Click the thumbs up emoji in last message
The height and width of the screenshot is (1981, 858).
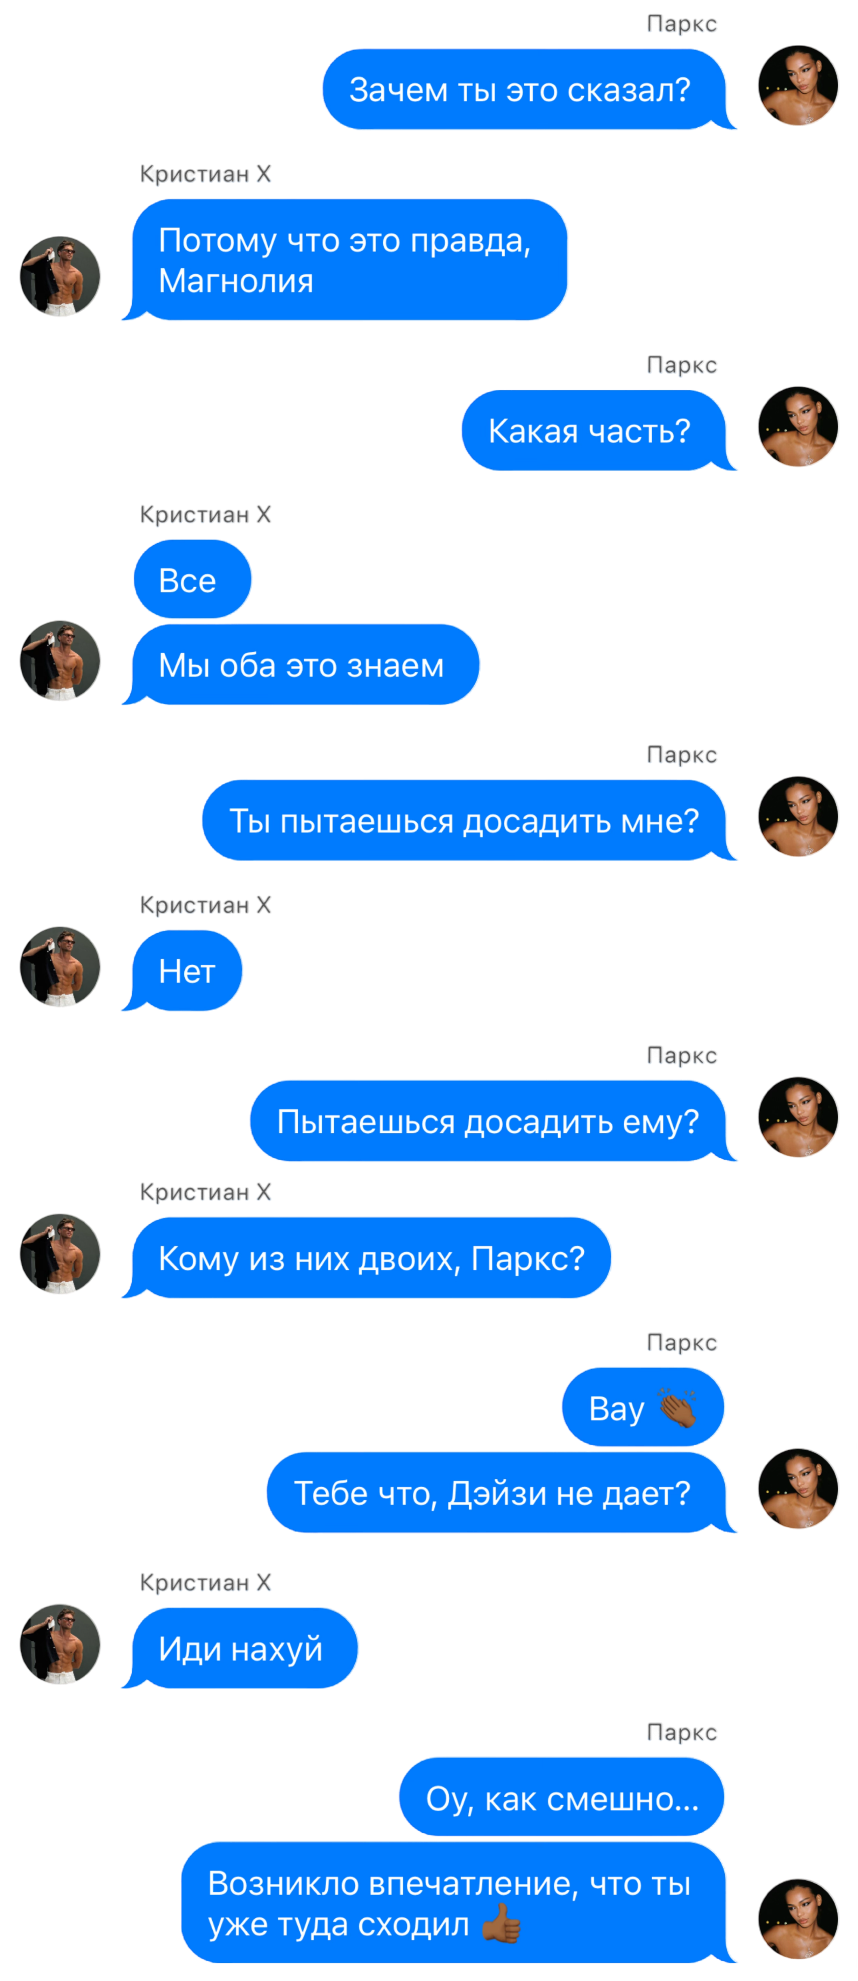(x=501, y=1923)
